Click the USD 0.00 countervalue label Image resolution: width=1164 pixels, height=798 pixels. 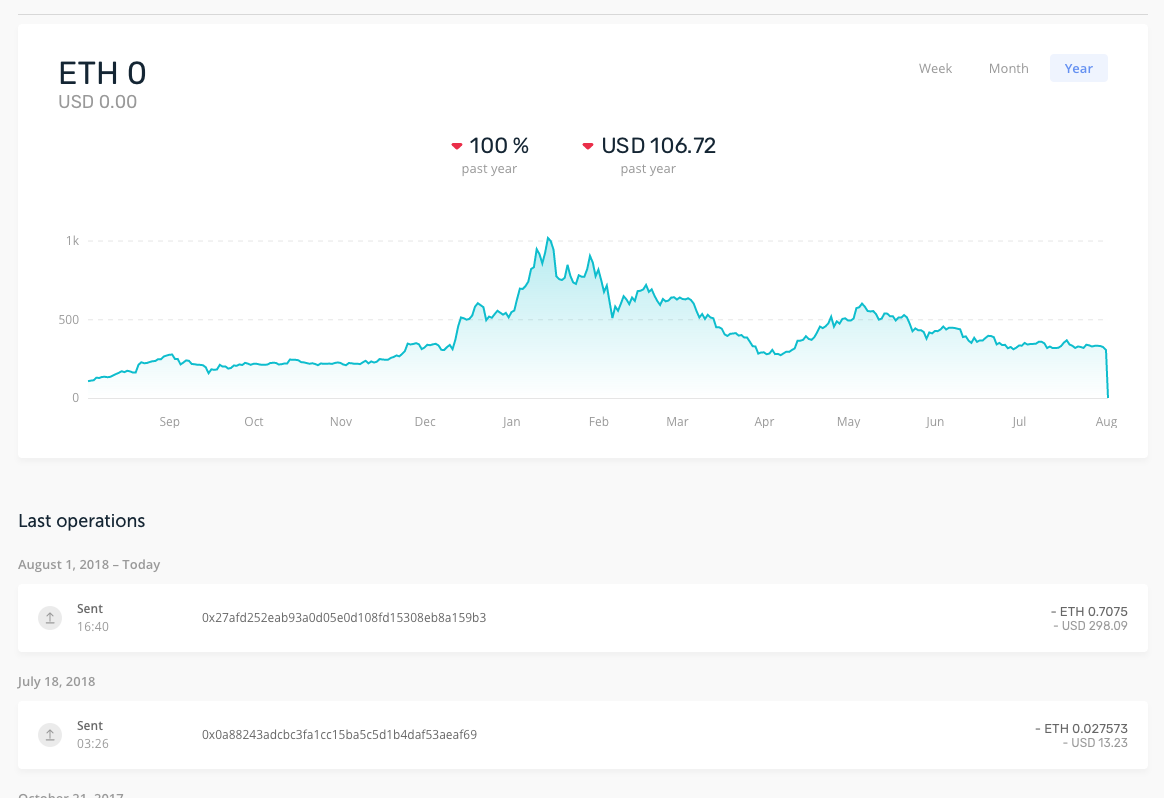[97, 101]
